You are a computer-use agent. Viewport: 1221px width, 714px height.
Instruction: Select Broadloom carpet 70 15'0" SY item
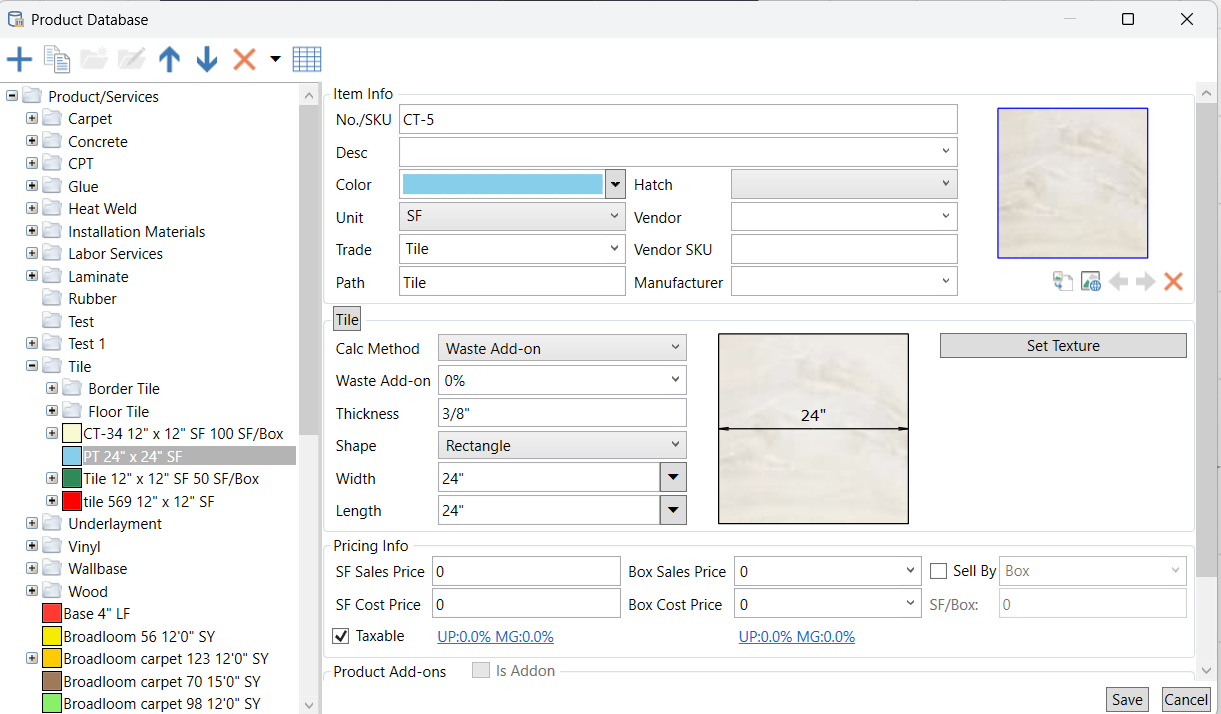(x=162, y=681)
